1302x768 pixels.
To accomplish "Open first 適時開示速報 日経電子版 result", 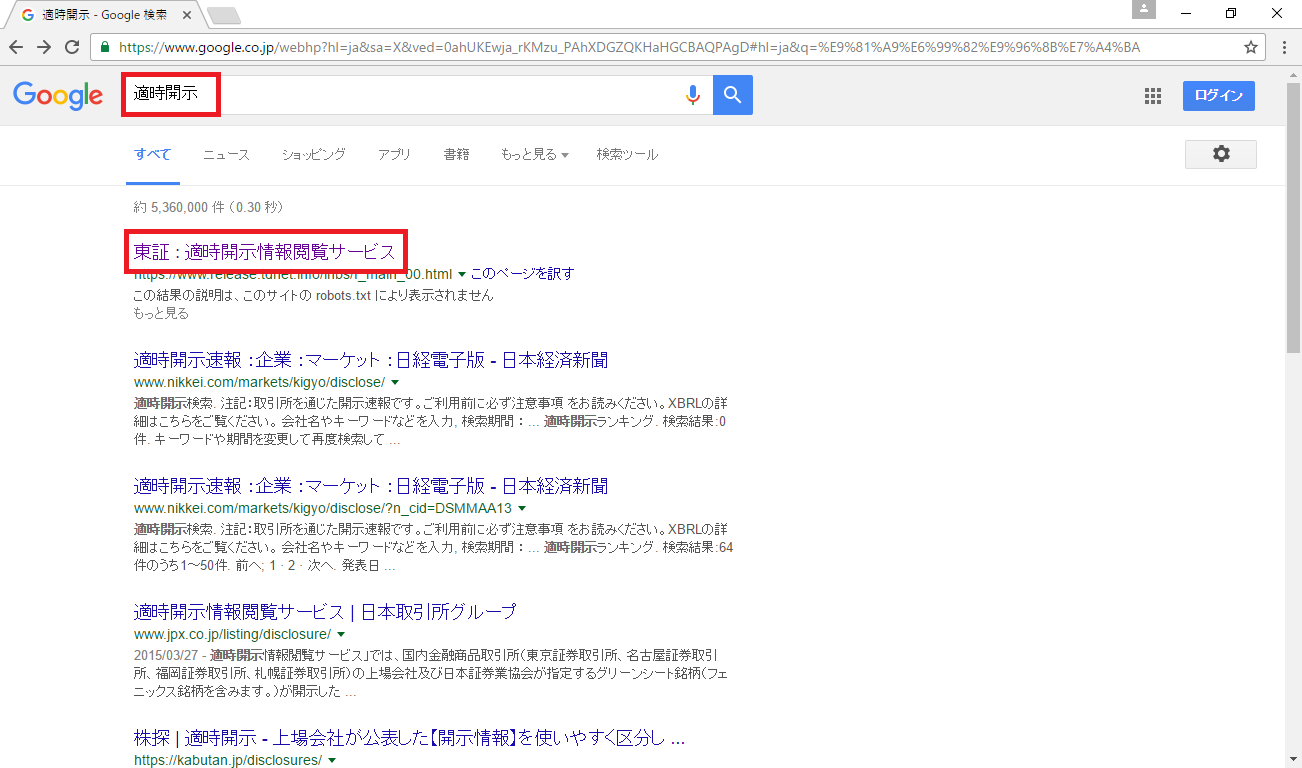I will point(371,360).
